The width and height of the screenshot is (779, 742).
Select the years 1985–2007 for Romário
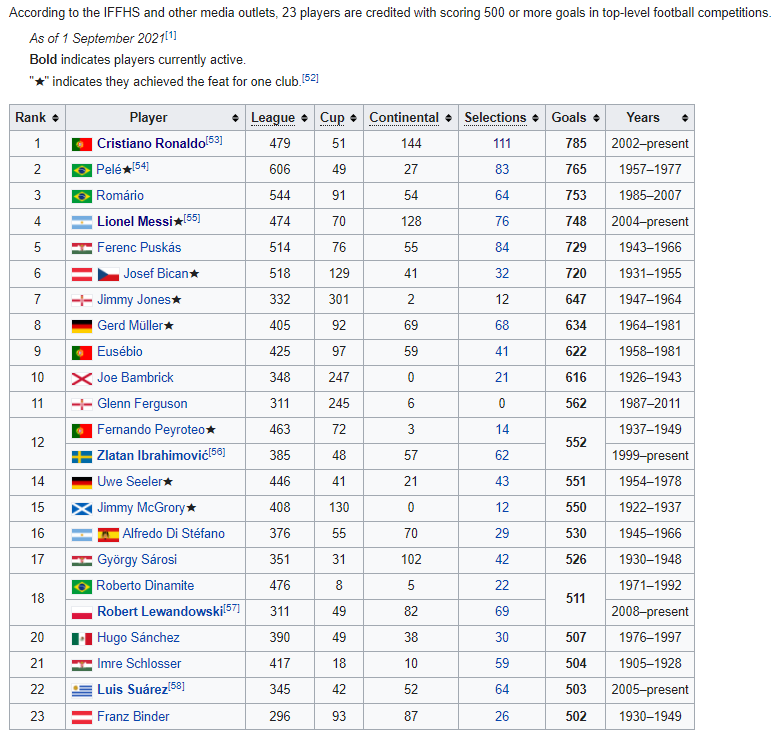point(650,196)
